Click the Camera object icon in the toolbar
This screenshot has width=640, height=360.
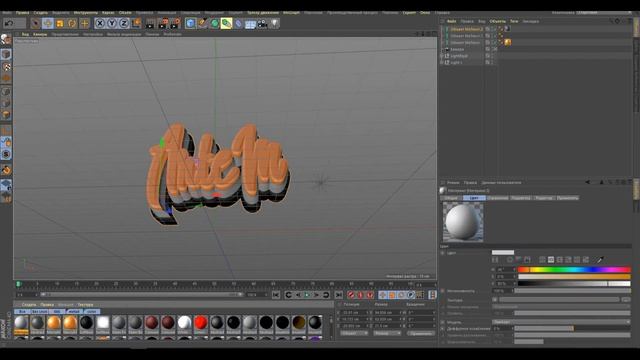click(x=262, y=24)
